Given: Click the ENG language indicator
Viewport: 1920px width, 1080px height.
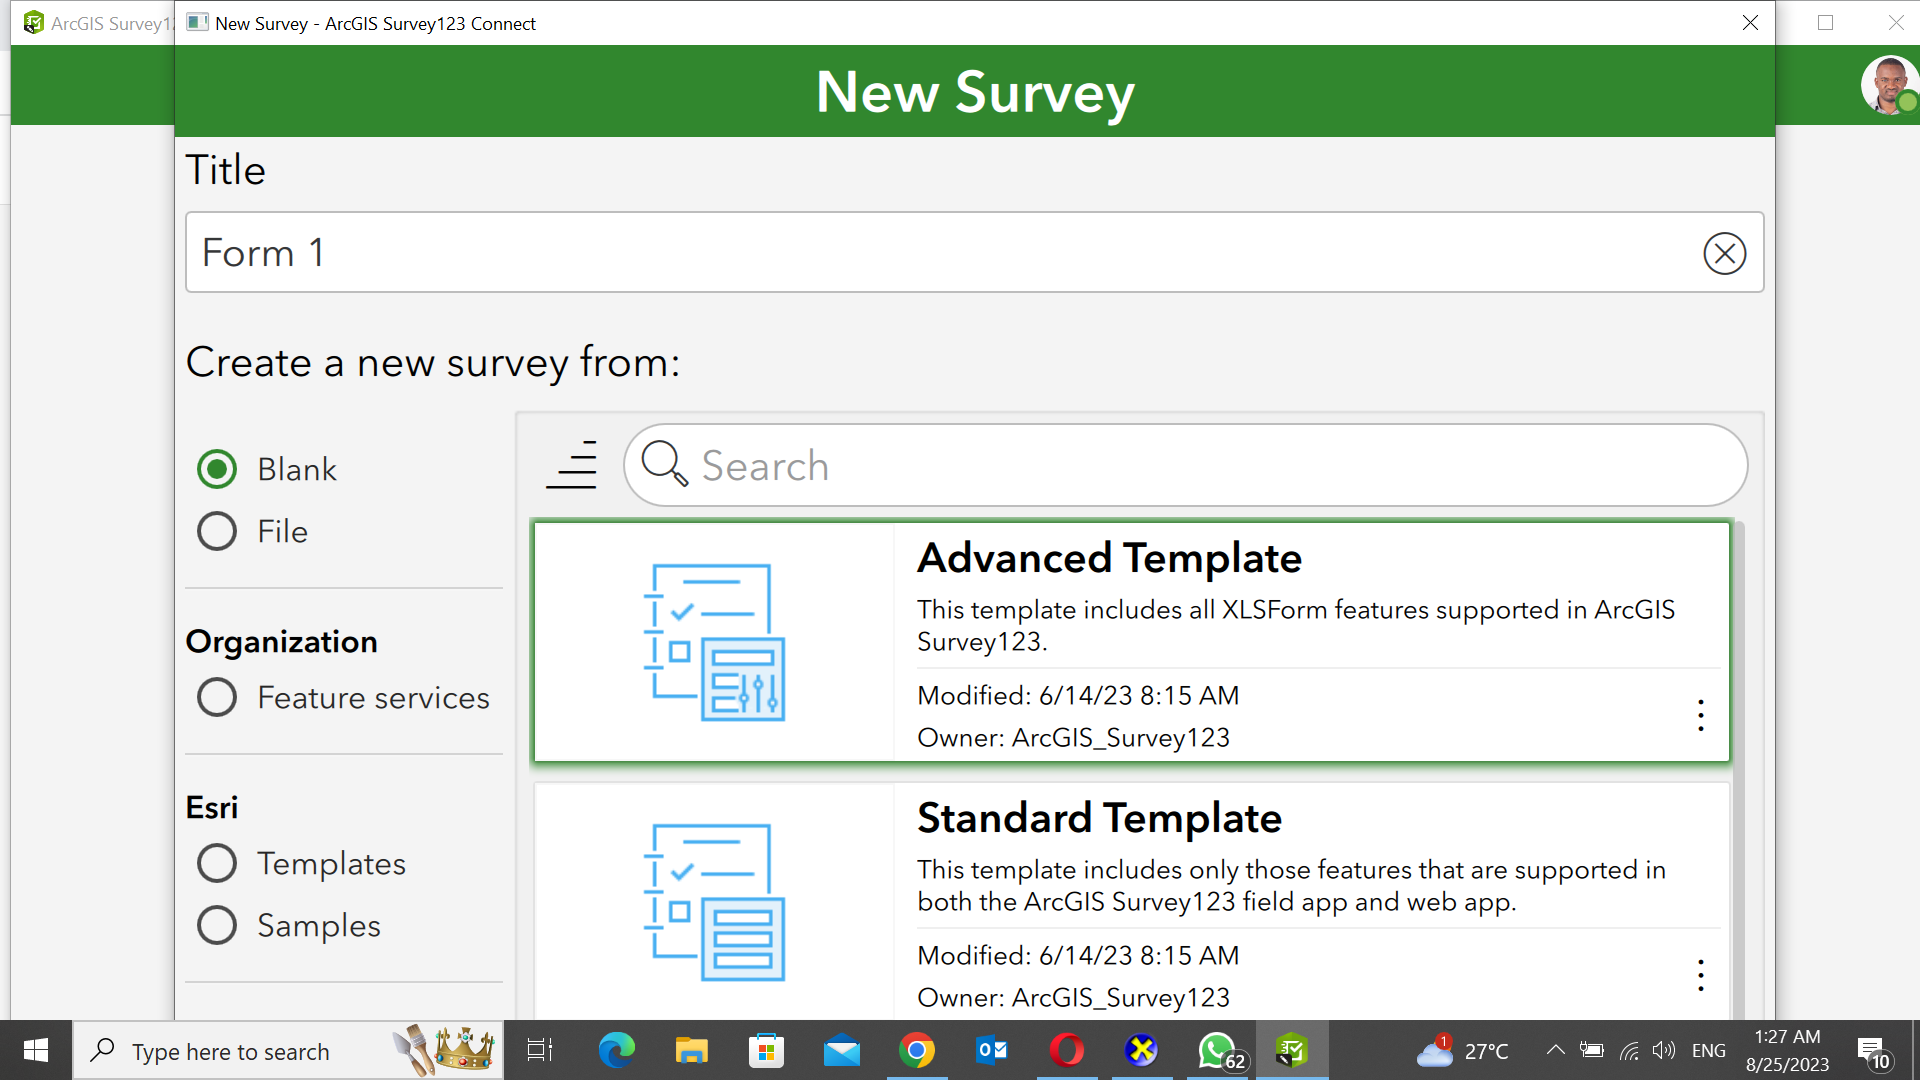Looking at the screenshot, I should click(1709, 1050).
